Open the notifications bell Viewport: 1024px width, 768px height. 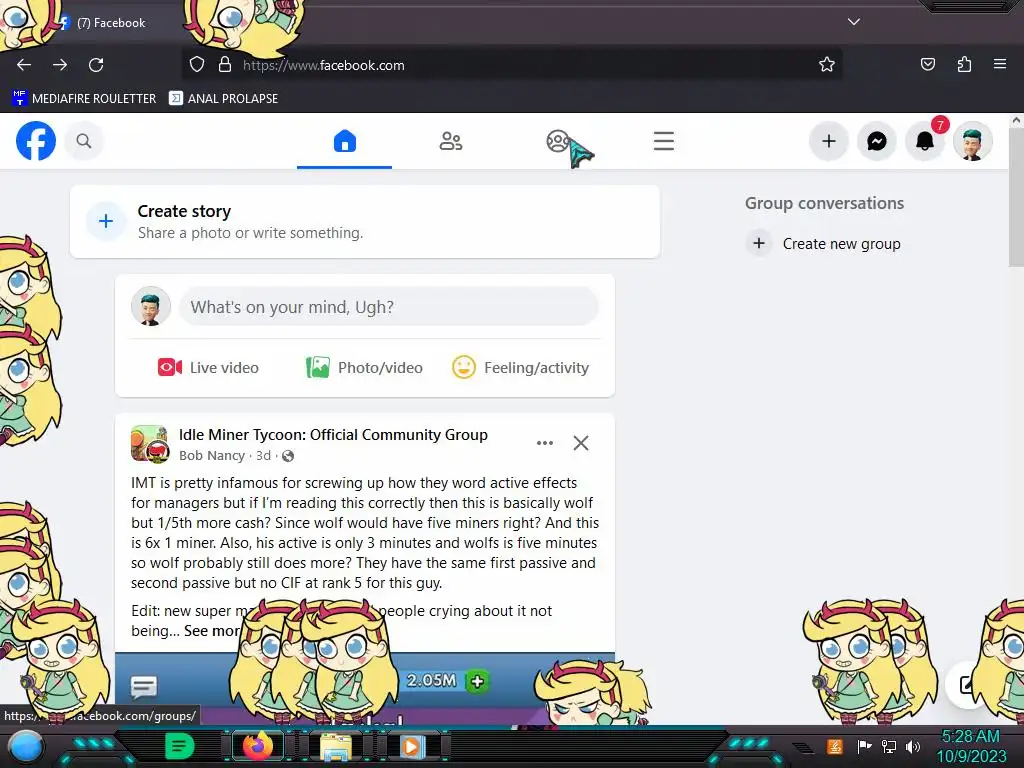(x=925, y=141)
